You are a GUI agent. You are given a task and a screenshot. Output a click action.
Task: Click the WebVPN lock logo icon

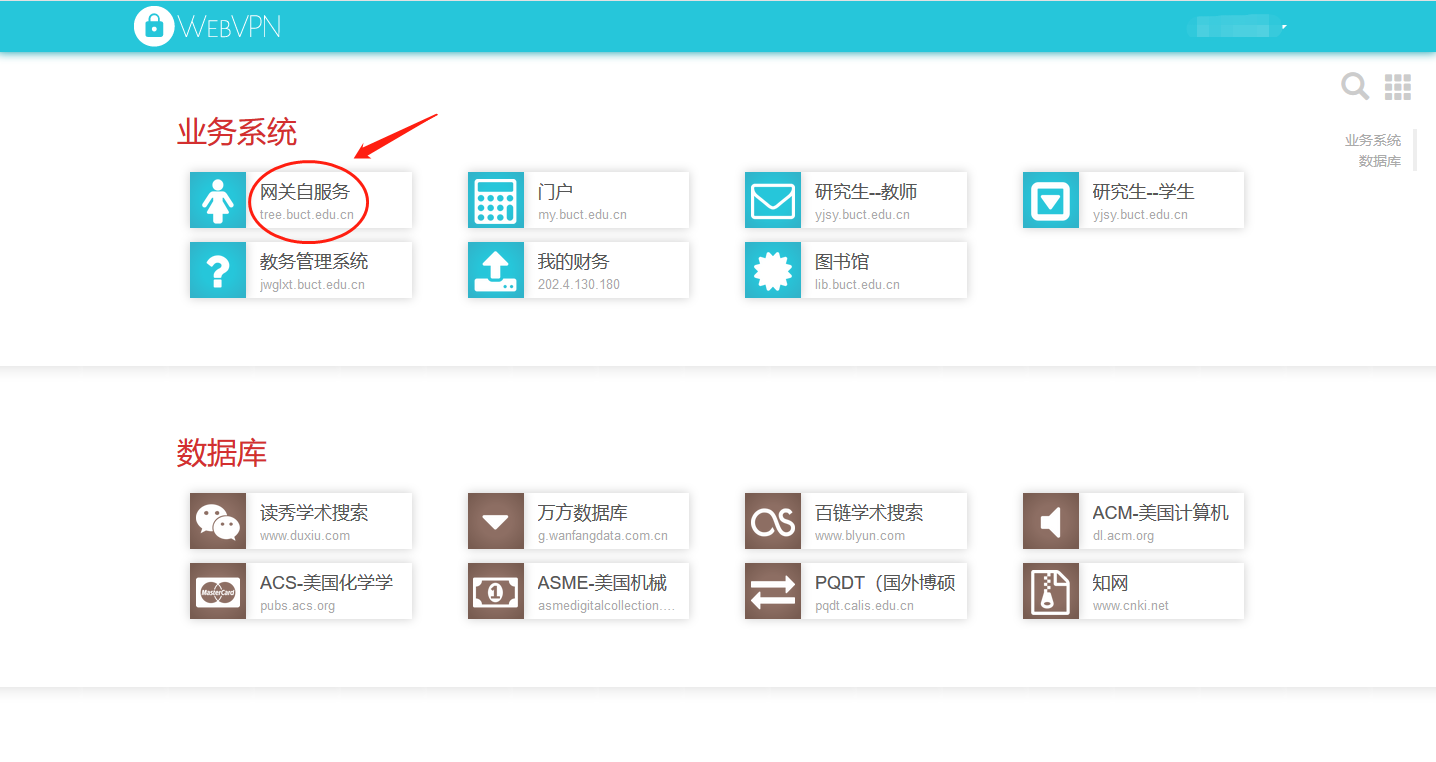pos(153,26)
